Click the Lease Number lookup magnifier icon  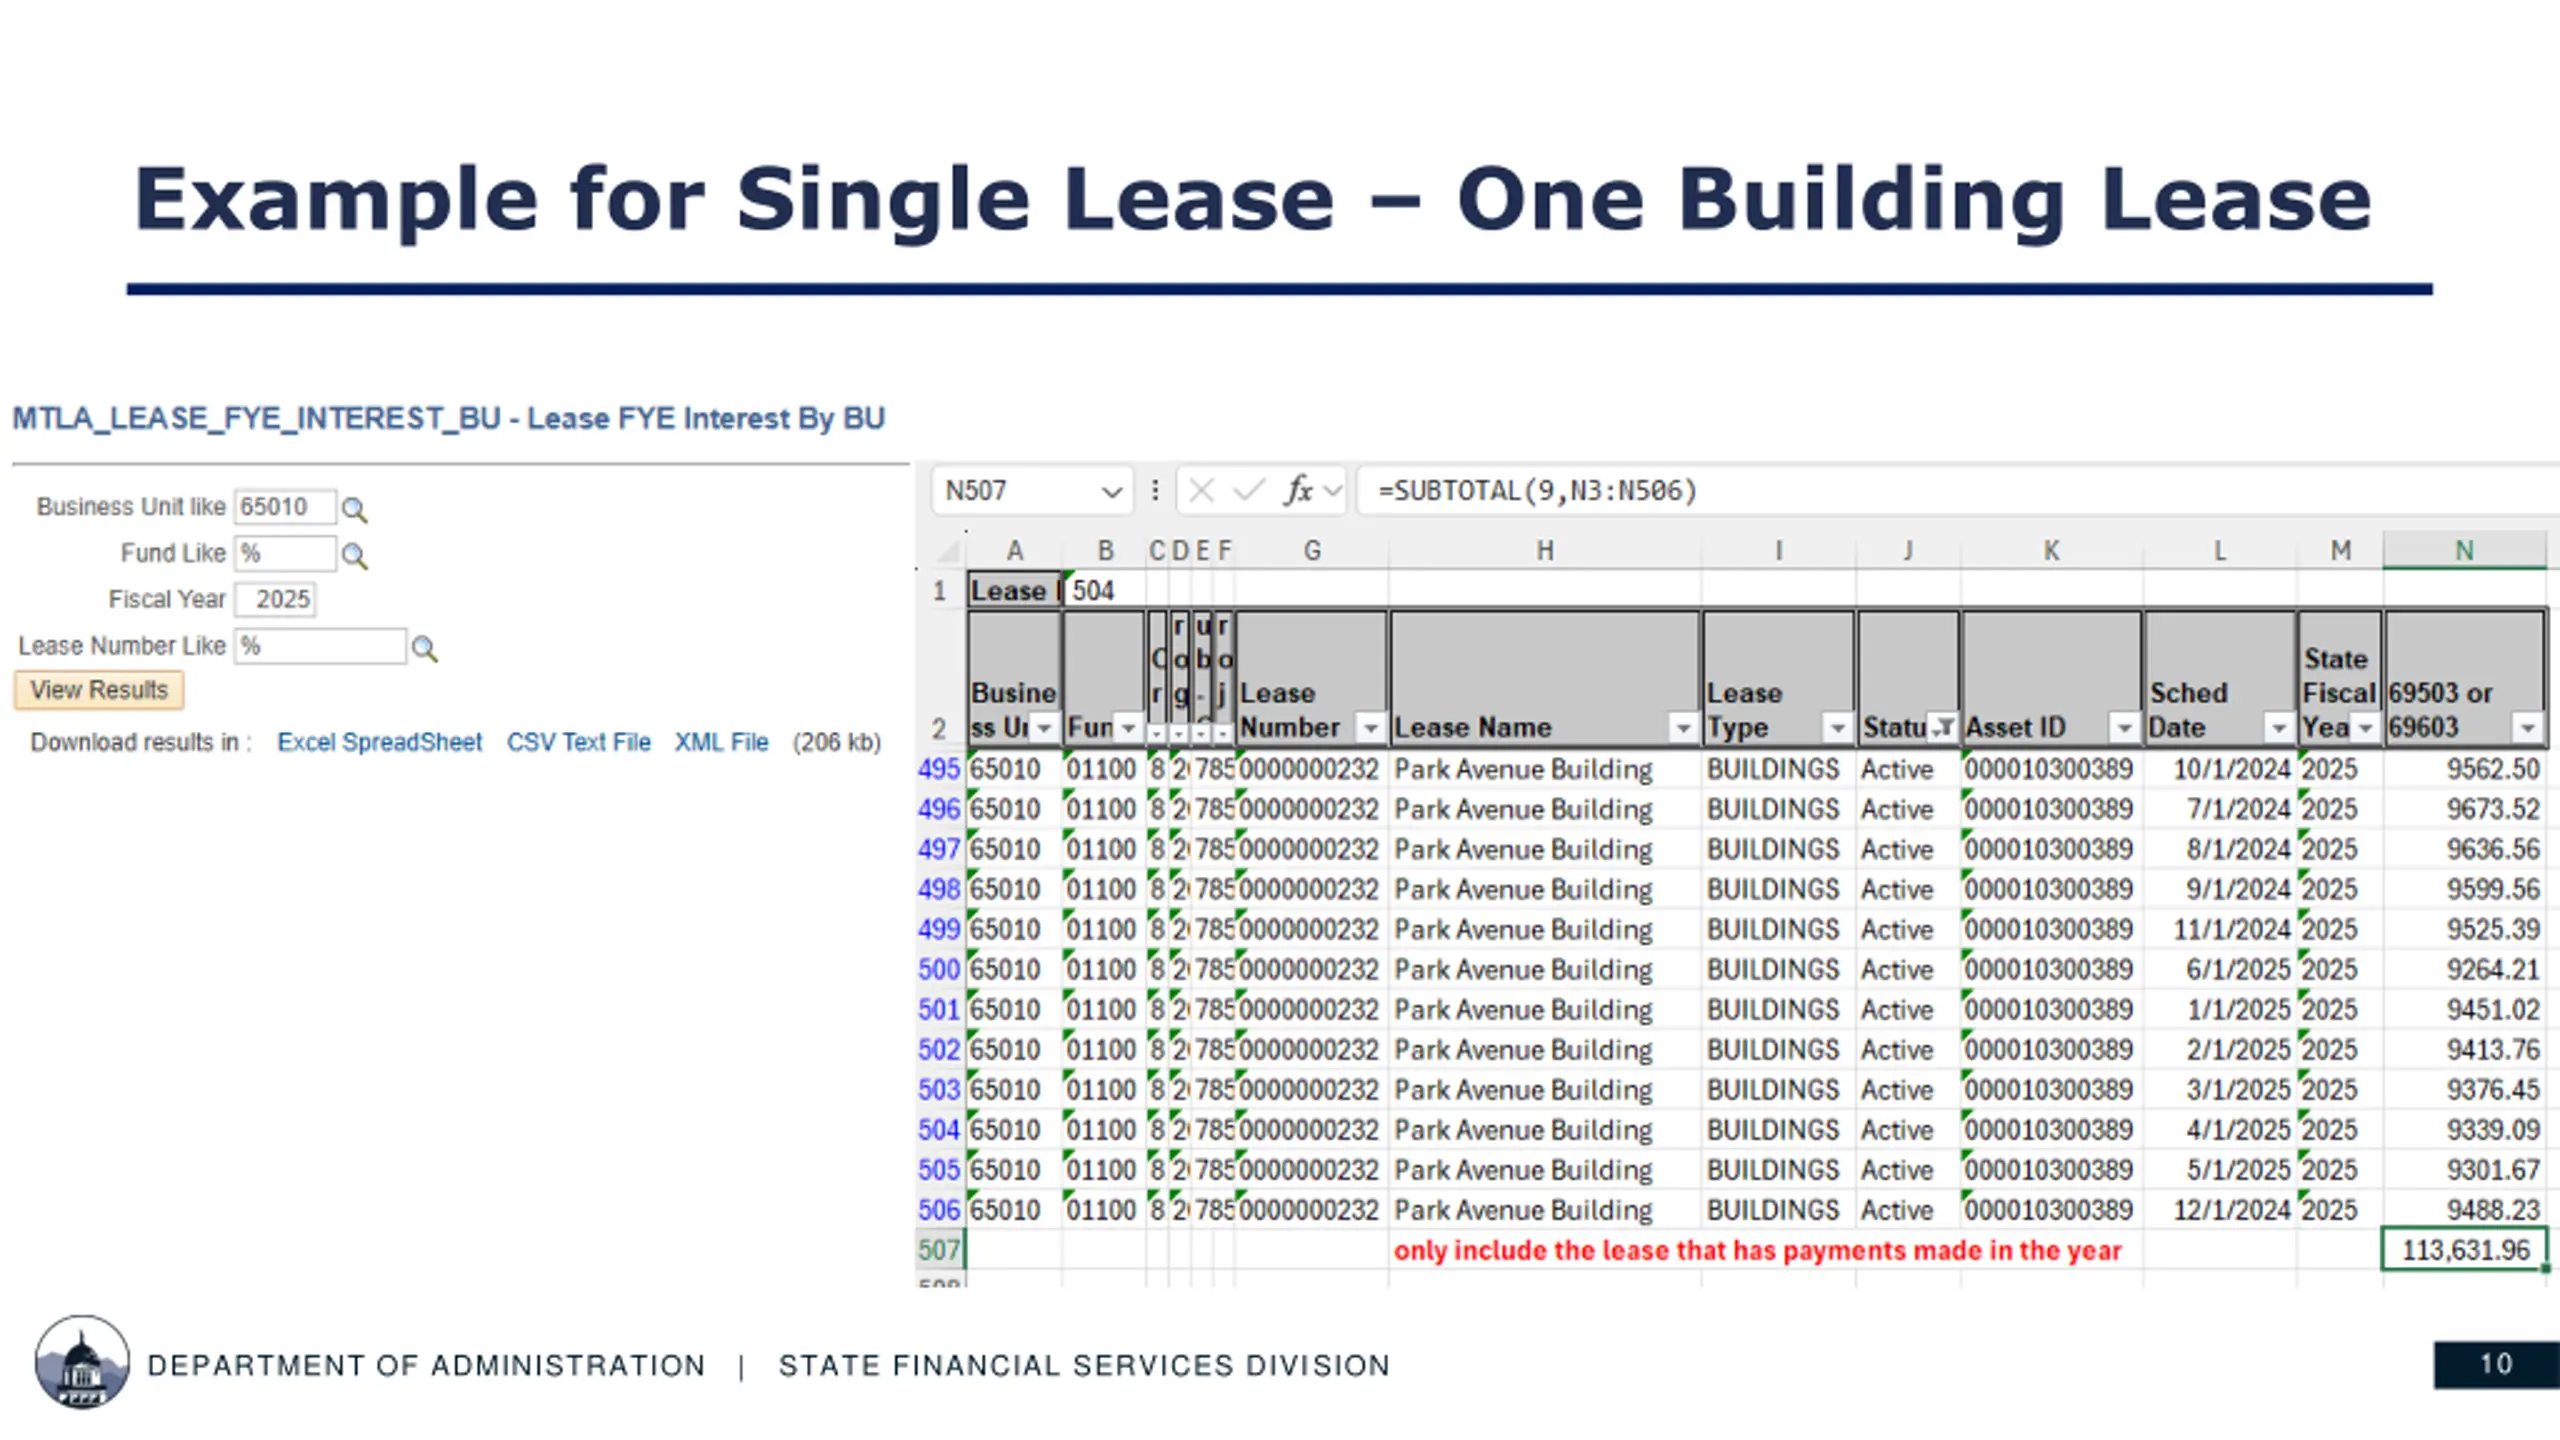tap(424, 649)
